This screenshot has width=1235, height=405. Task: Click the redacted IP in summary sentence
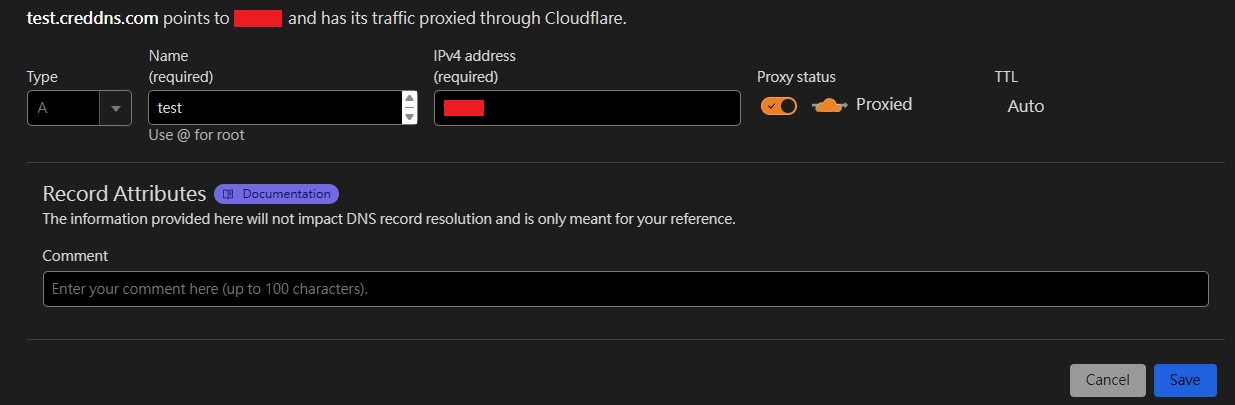[258, 19]
